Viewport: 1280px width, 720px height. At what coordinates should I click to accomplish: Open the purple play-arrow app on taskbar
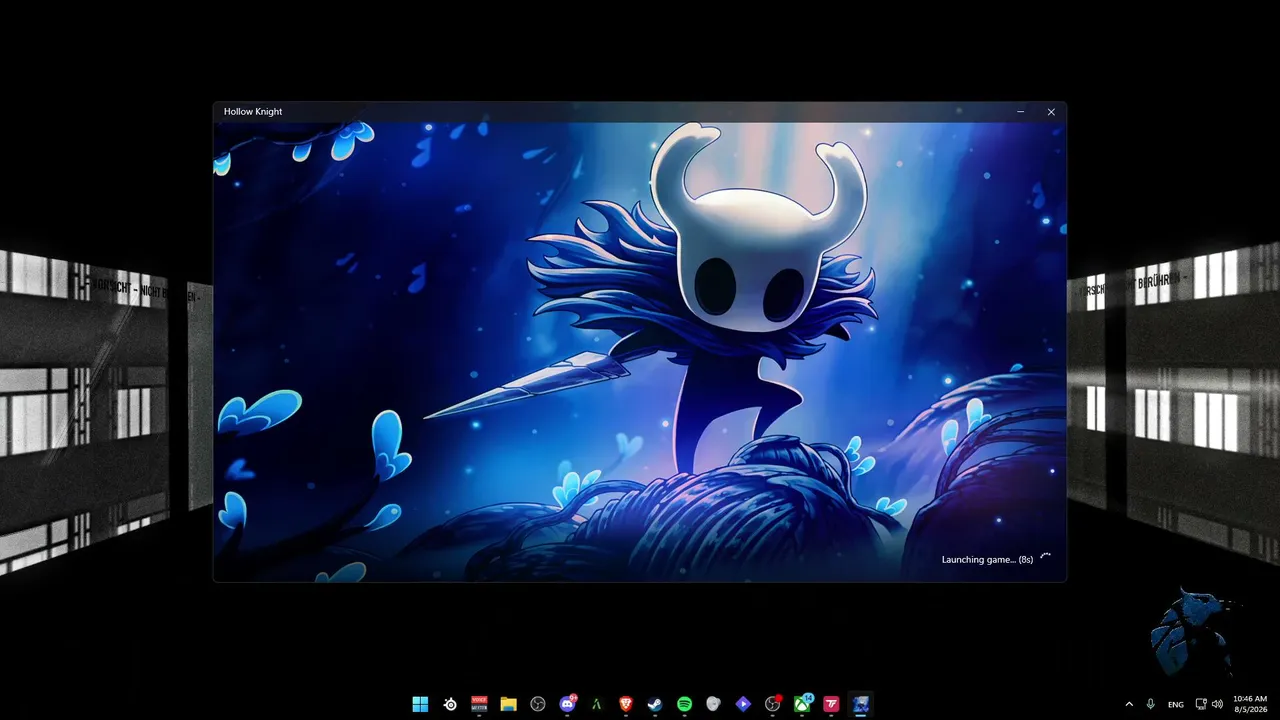coord(743,704)
